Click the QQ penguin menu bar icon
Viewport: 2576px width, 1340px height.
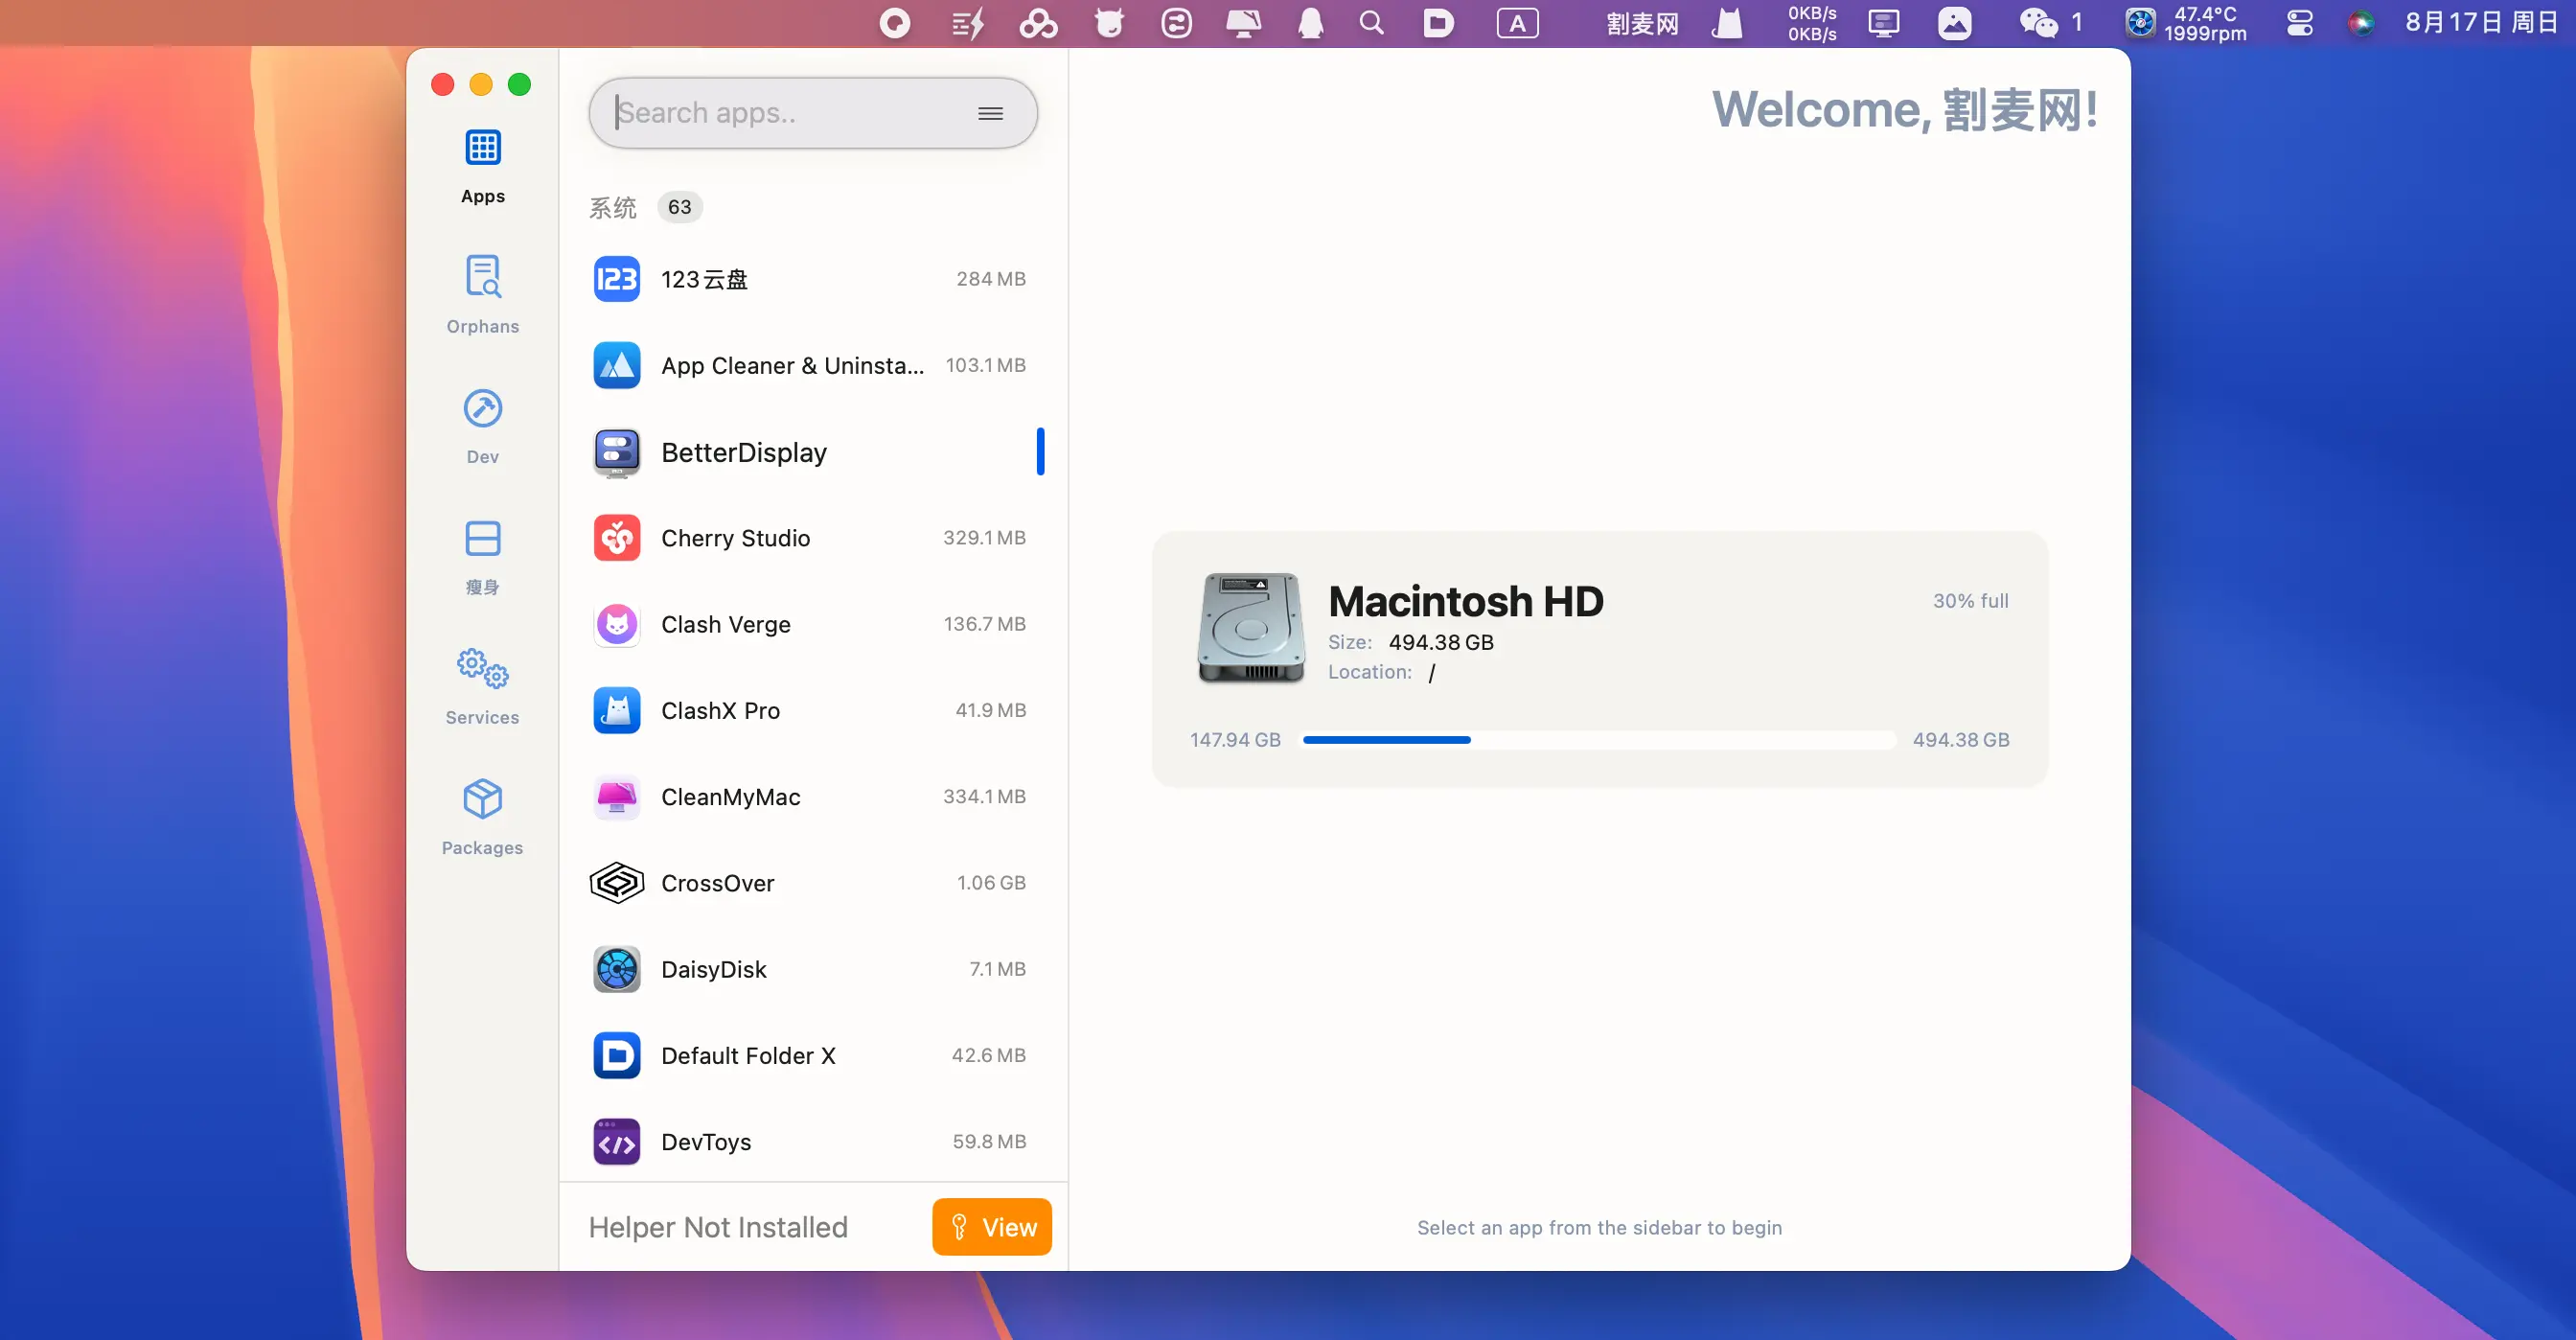pos(1310,22)
